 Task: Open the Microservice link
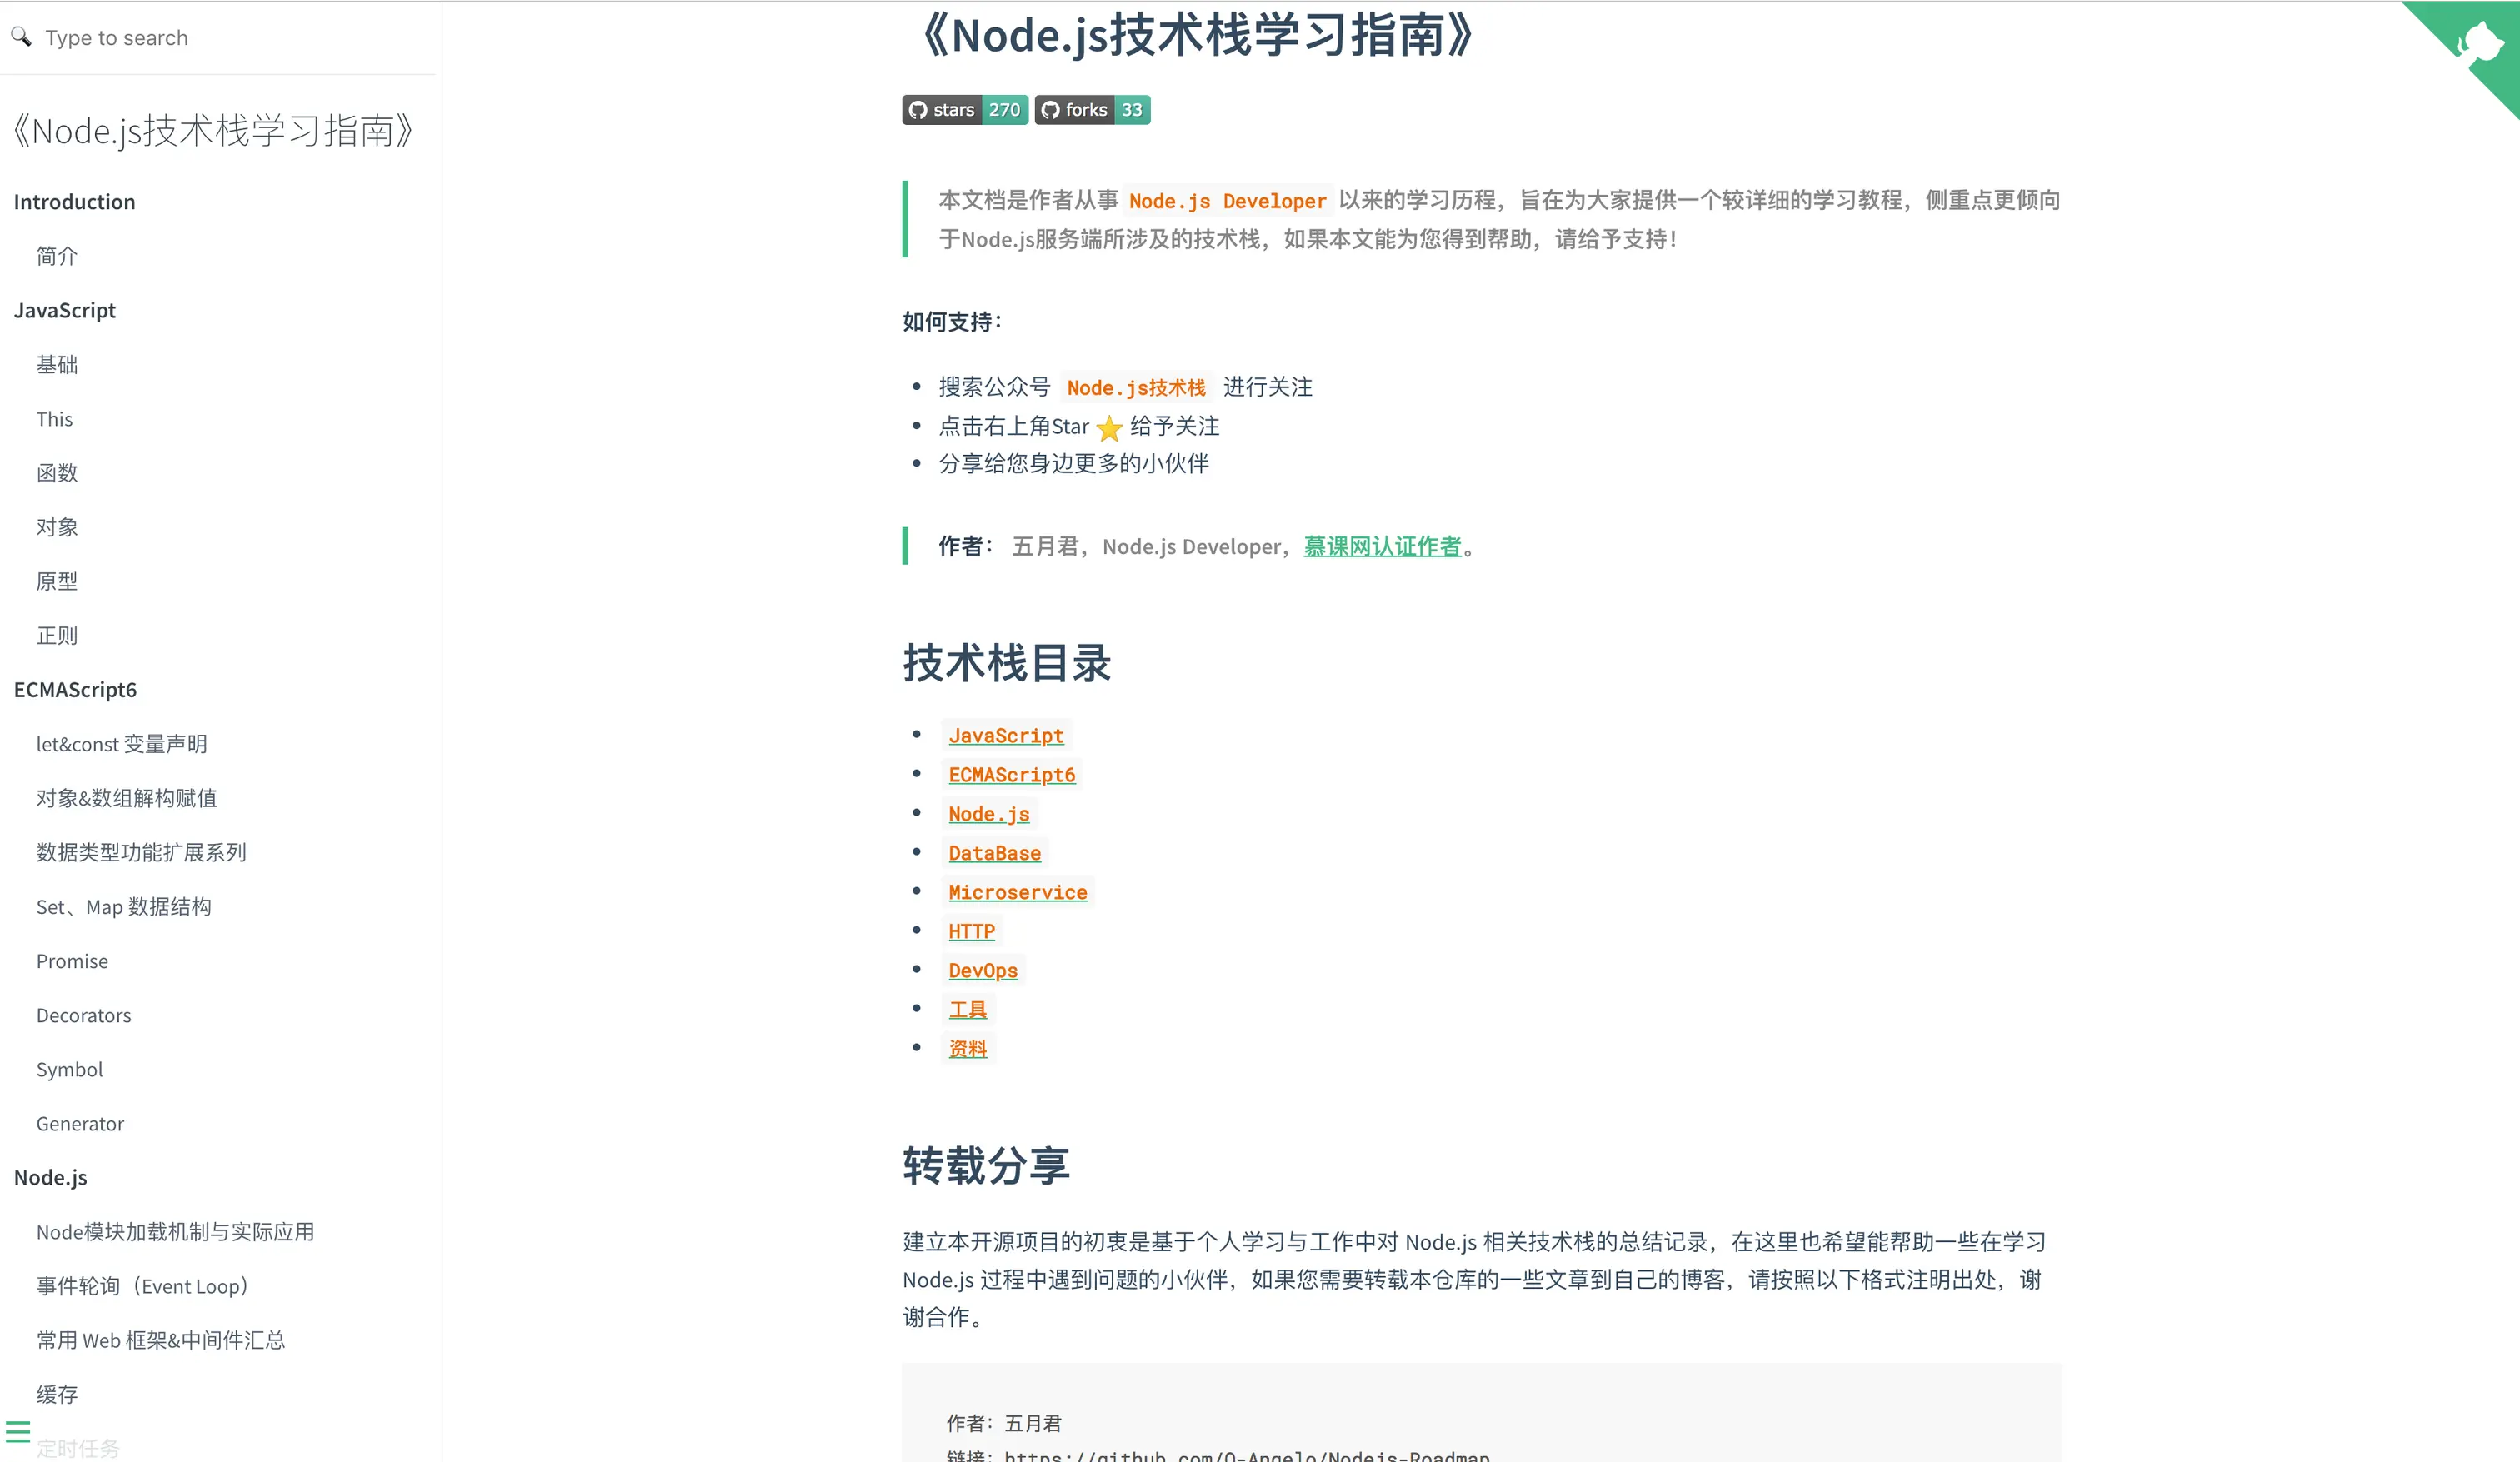1017,892
